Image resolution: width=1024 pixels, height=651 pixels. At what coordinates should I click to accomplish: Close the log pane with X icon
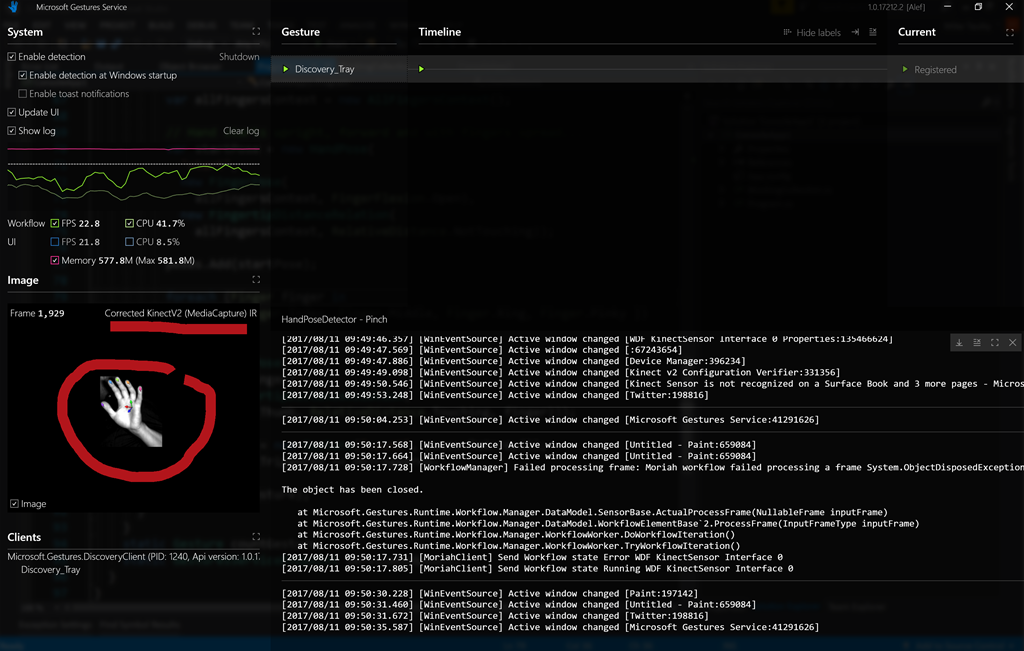point(1012,343)
